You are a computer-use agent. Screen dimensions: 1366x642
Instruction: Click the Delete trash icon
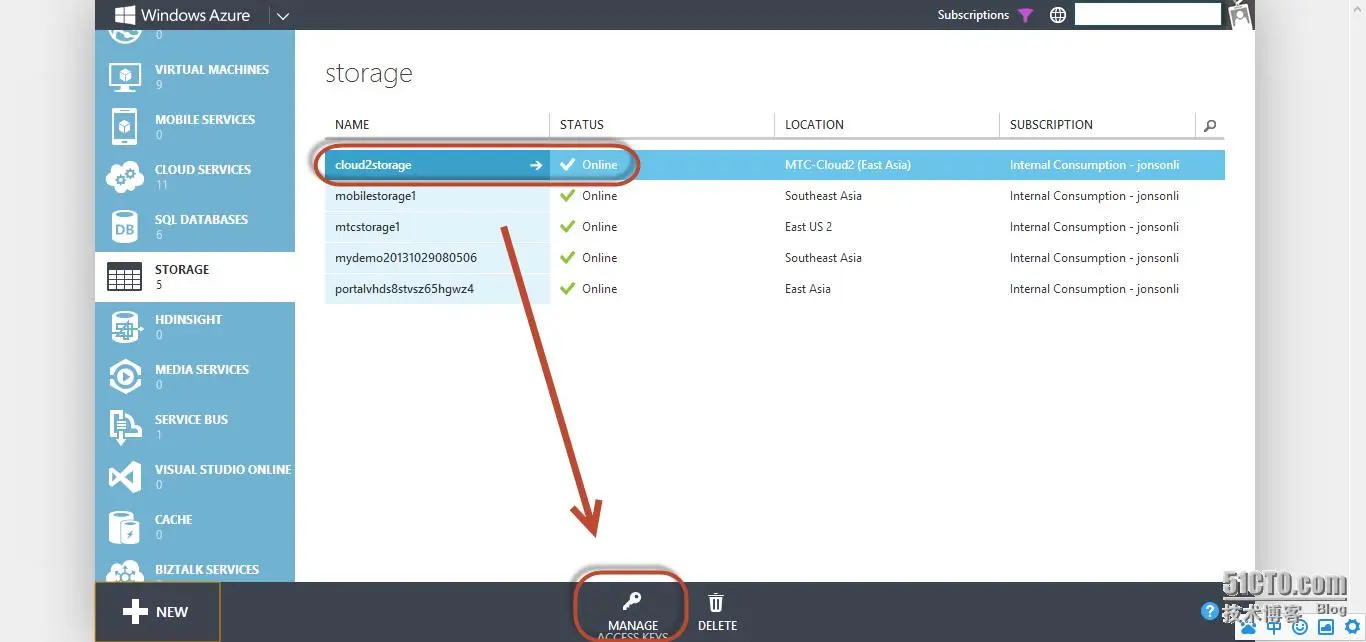pyautogui.click(x=716, y=603)
